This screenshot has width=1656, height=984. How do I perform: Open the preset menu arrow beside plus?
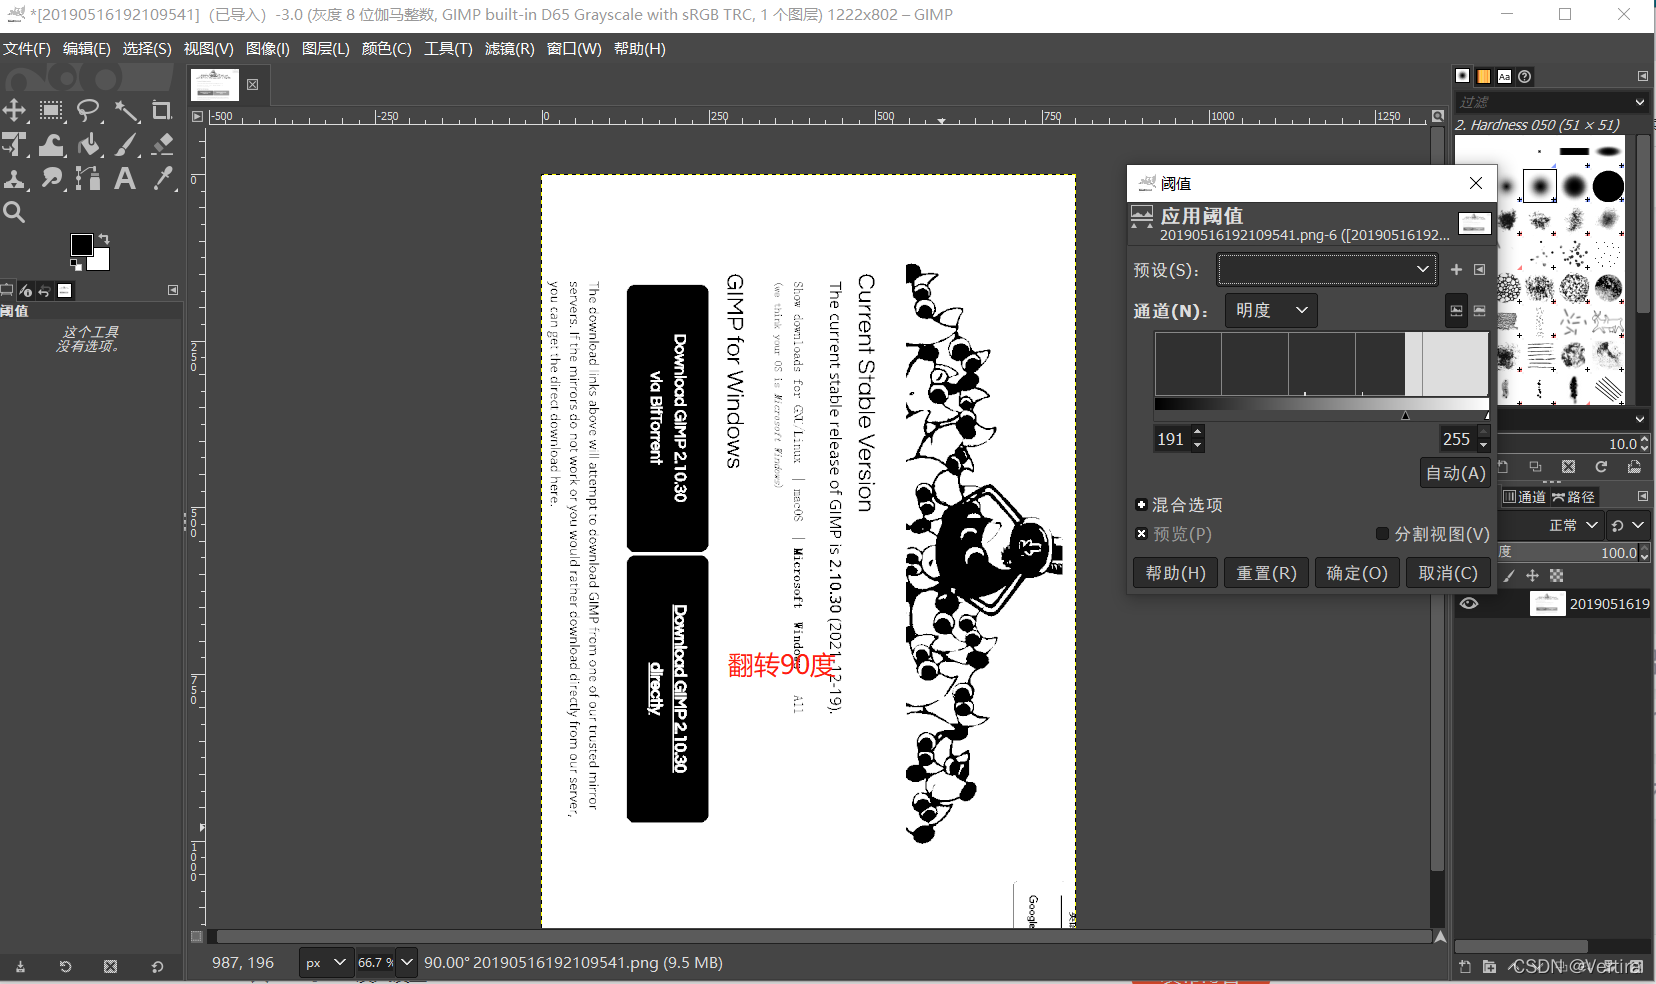pos(1480,270)
